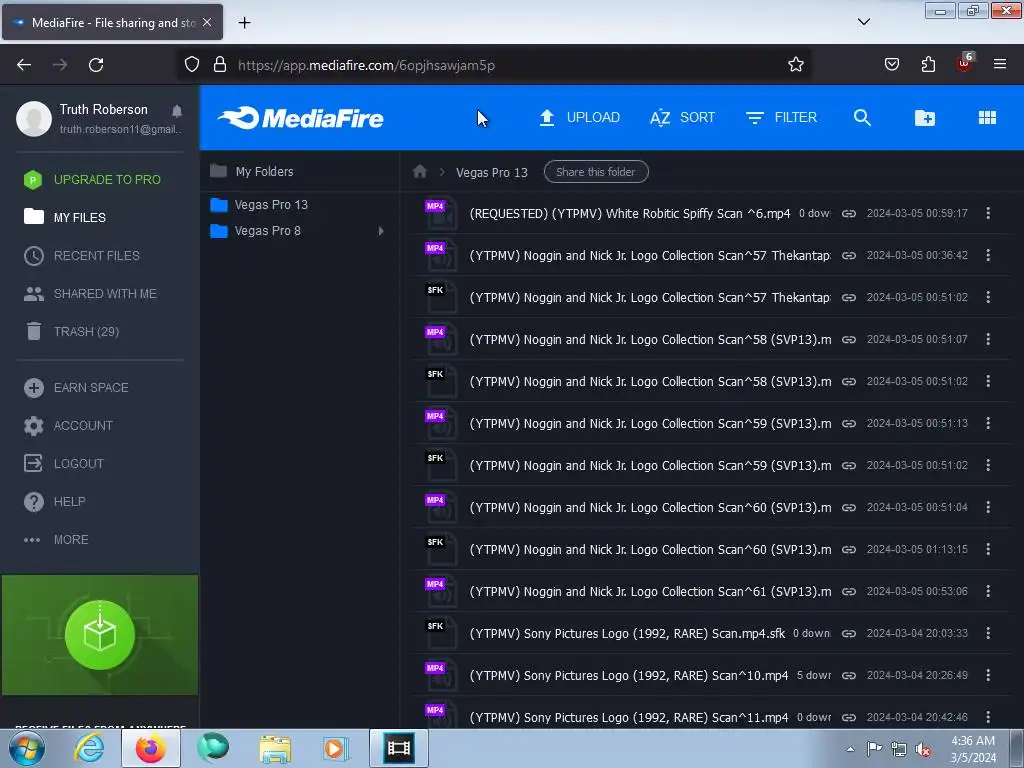Viewport: 1024px width, 768px height.
Task: Save to Pocket icon in toolbar
Action: (x=891, y=65)
